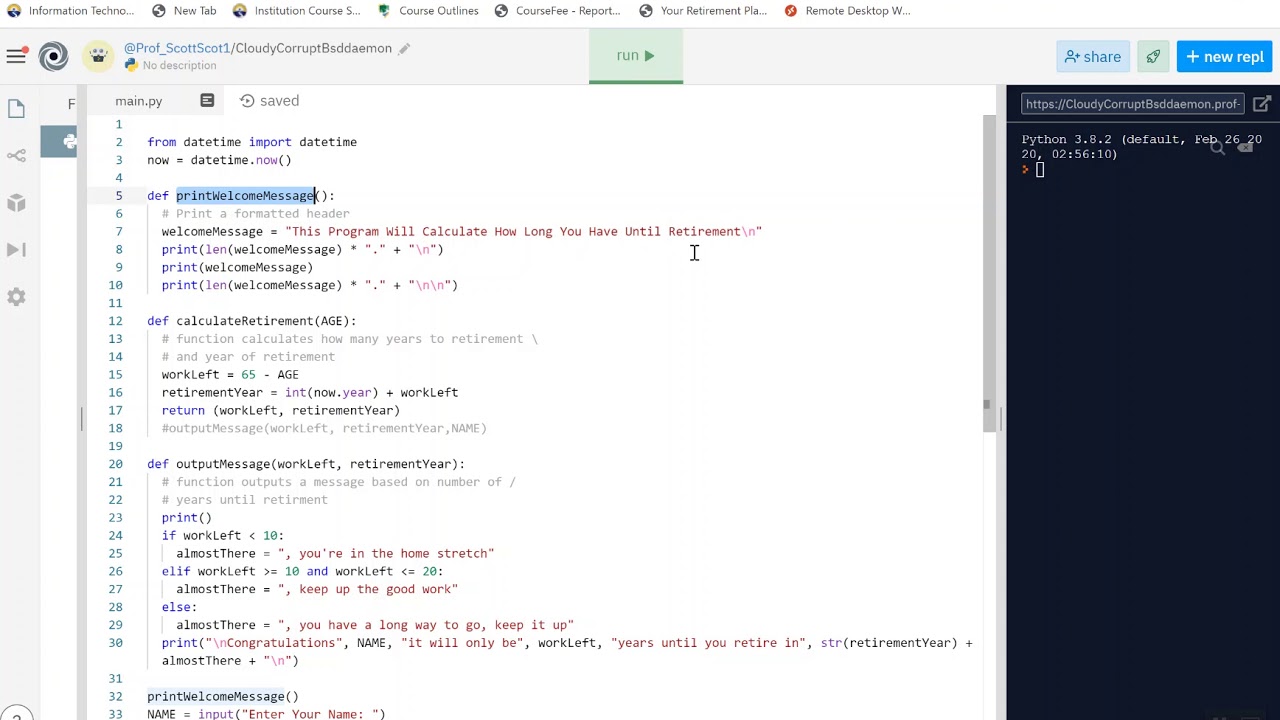The image size is (1280, 720).
Task: Click the printWelcomeMessage() call on line 32
Action: coord(223,696)
